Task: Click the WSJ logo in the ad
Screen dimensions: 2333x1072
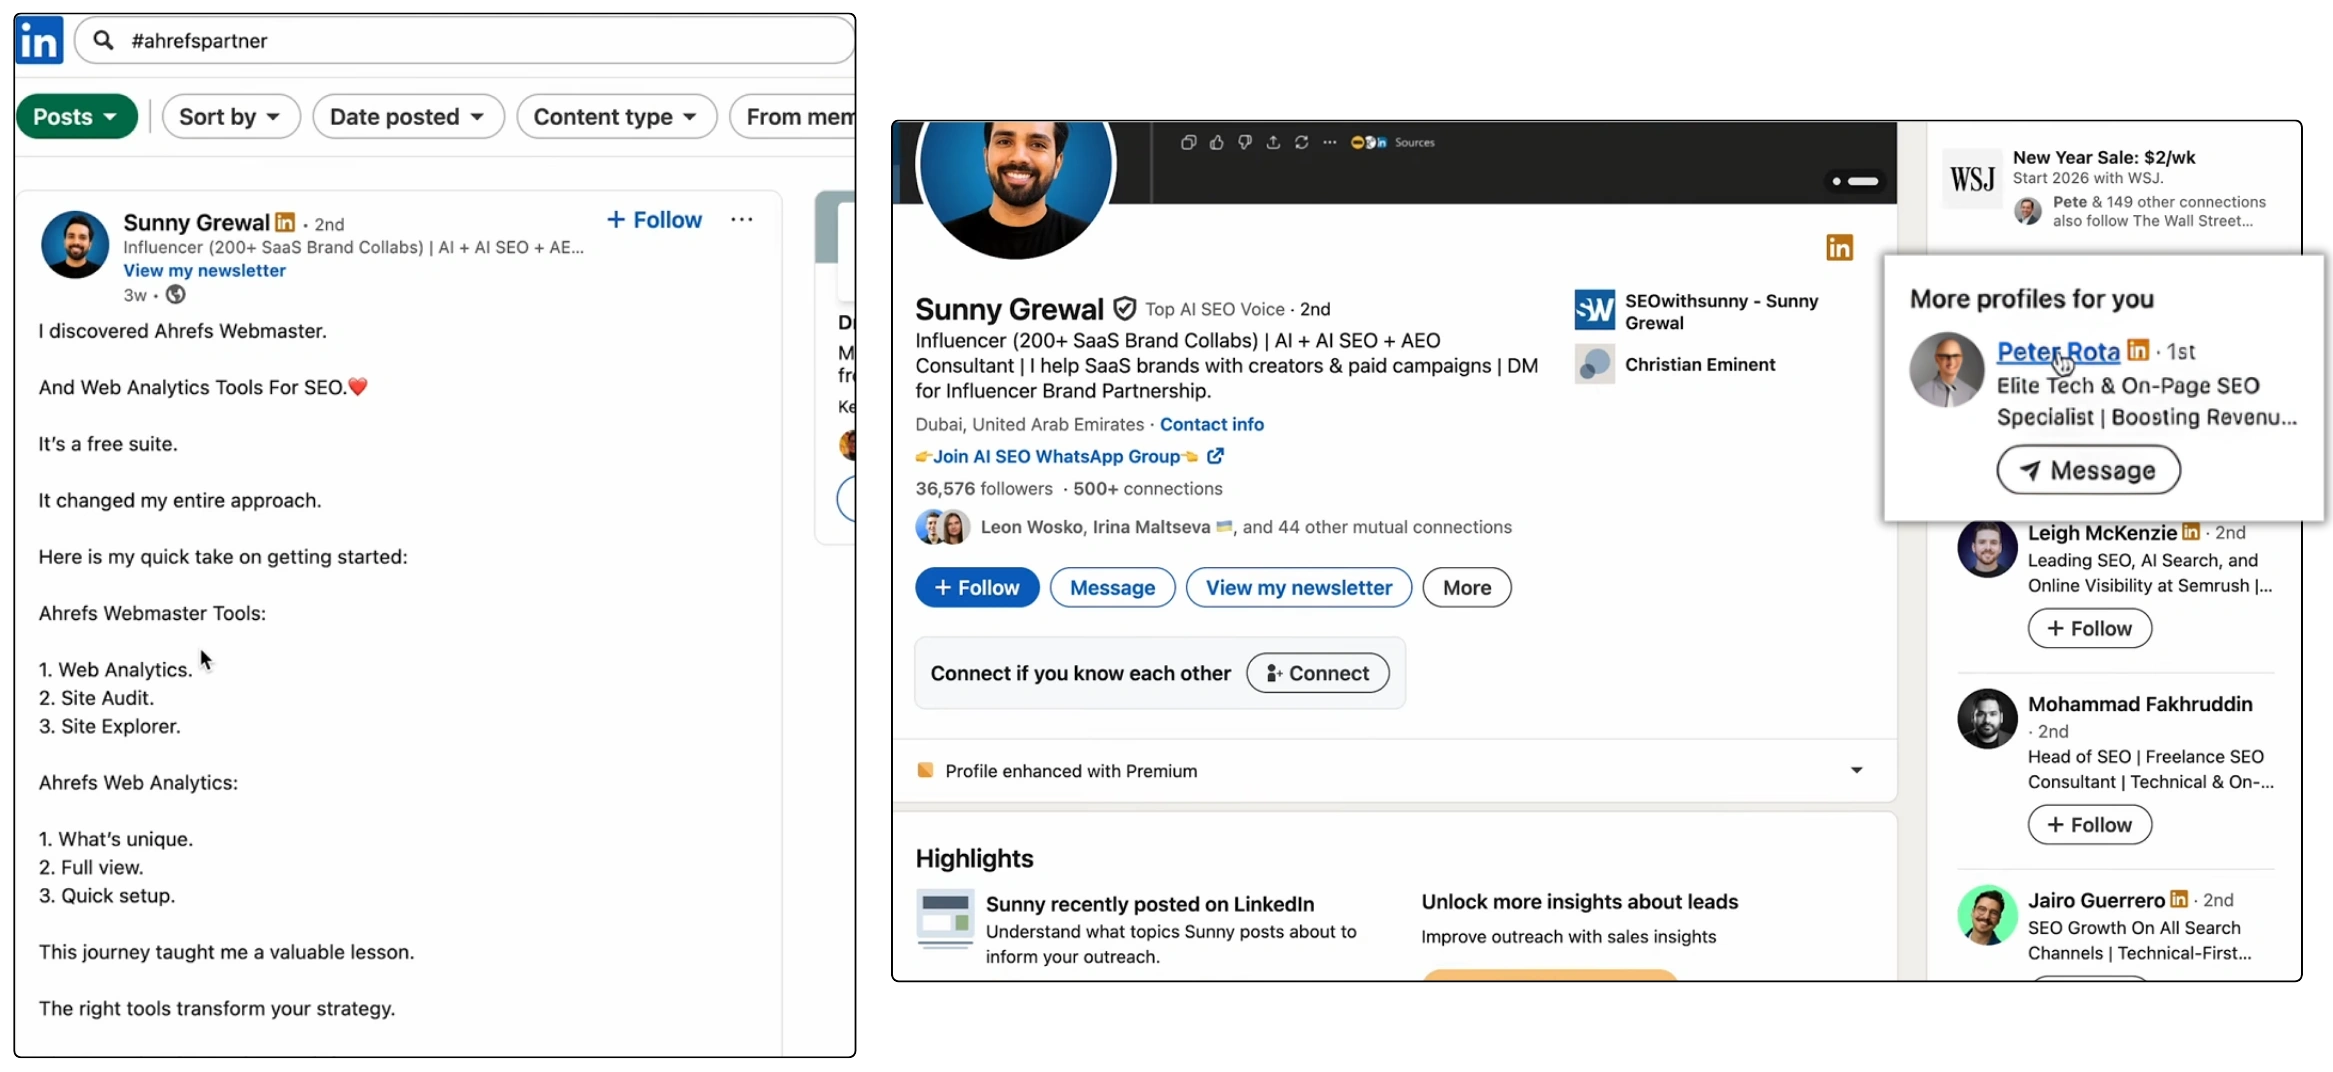Action: [x=1972, y=179]
